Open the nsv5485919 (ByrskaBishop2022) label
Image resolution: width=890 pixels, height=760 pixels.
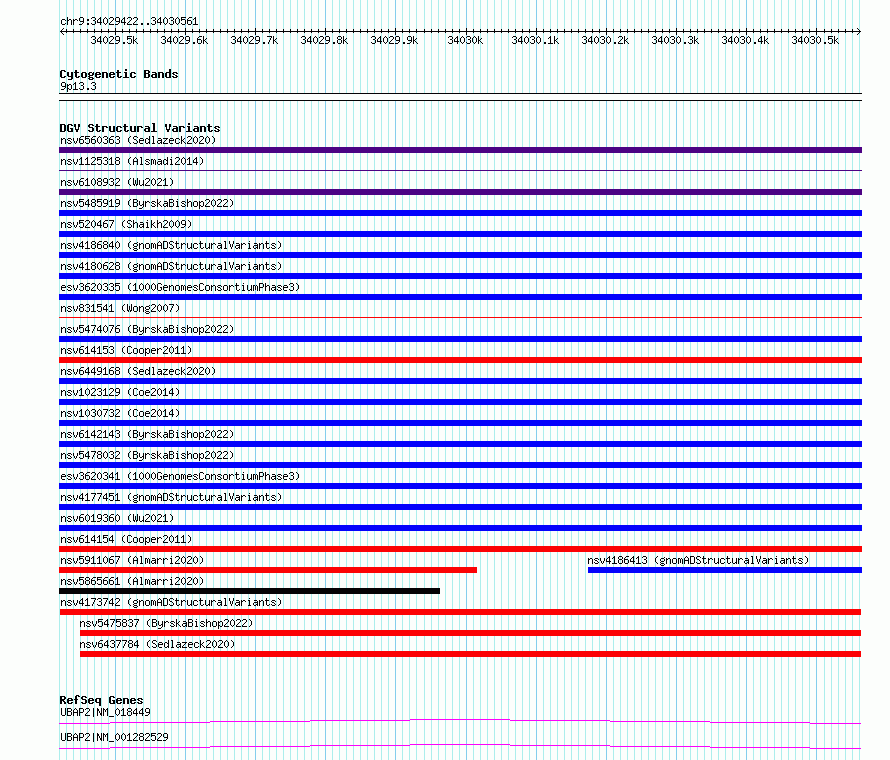[x=147, y=203]
